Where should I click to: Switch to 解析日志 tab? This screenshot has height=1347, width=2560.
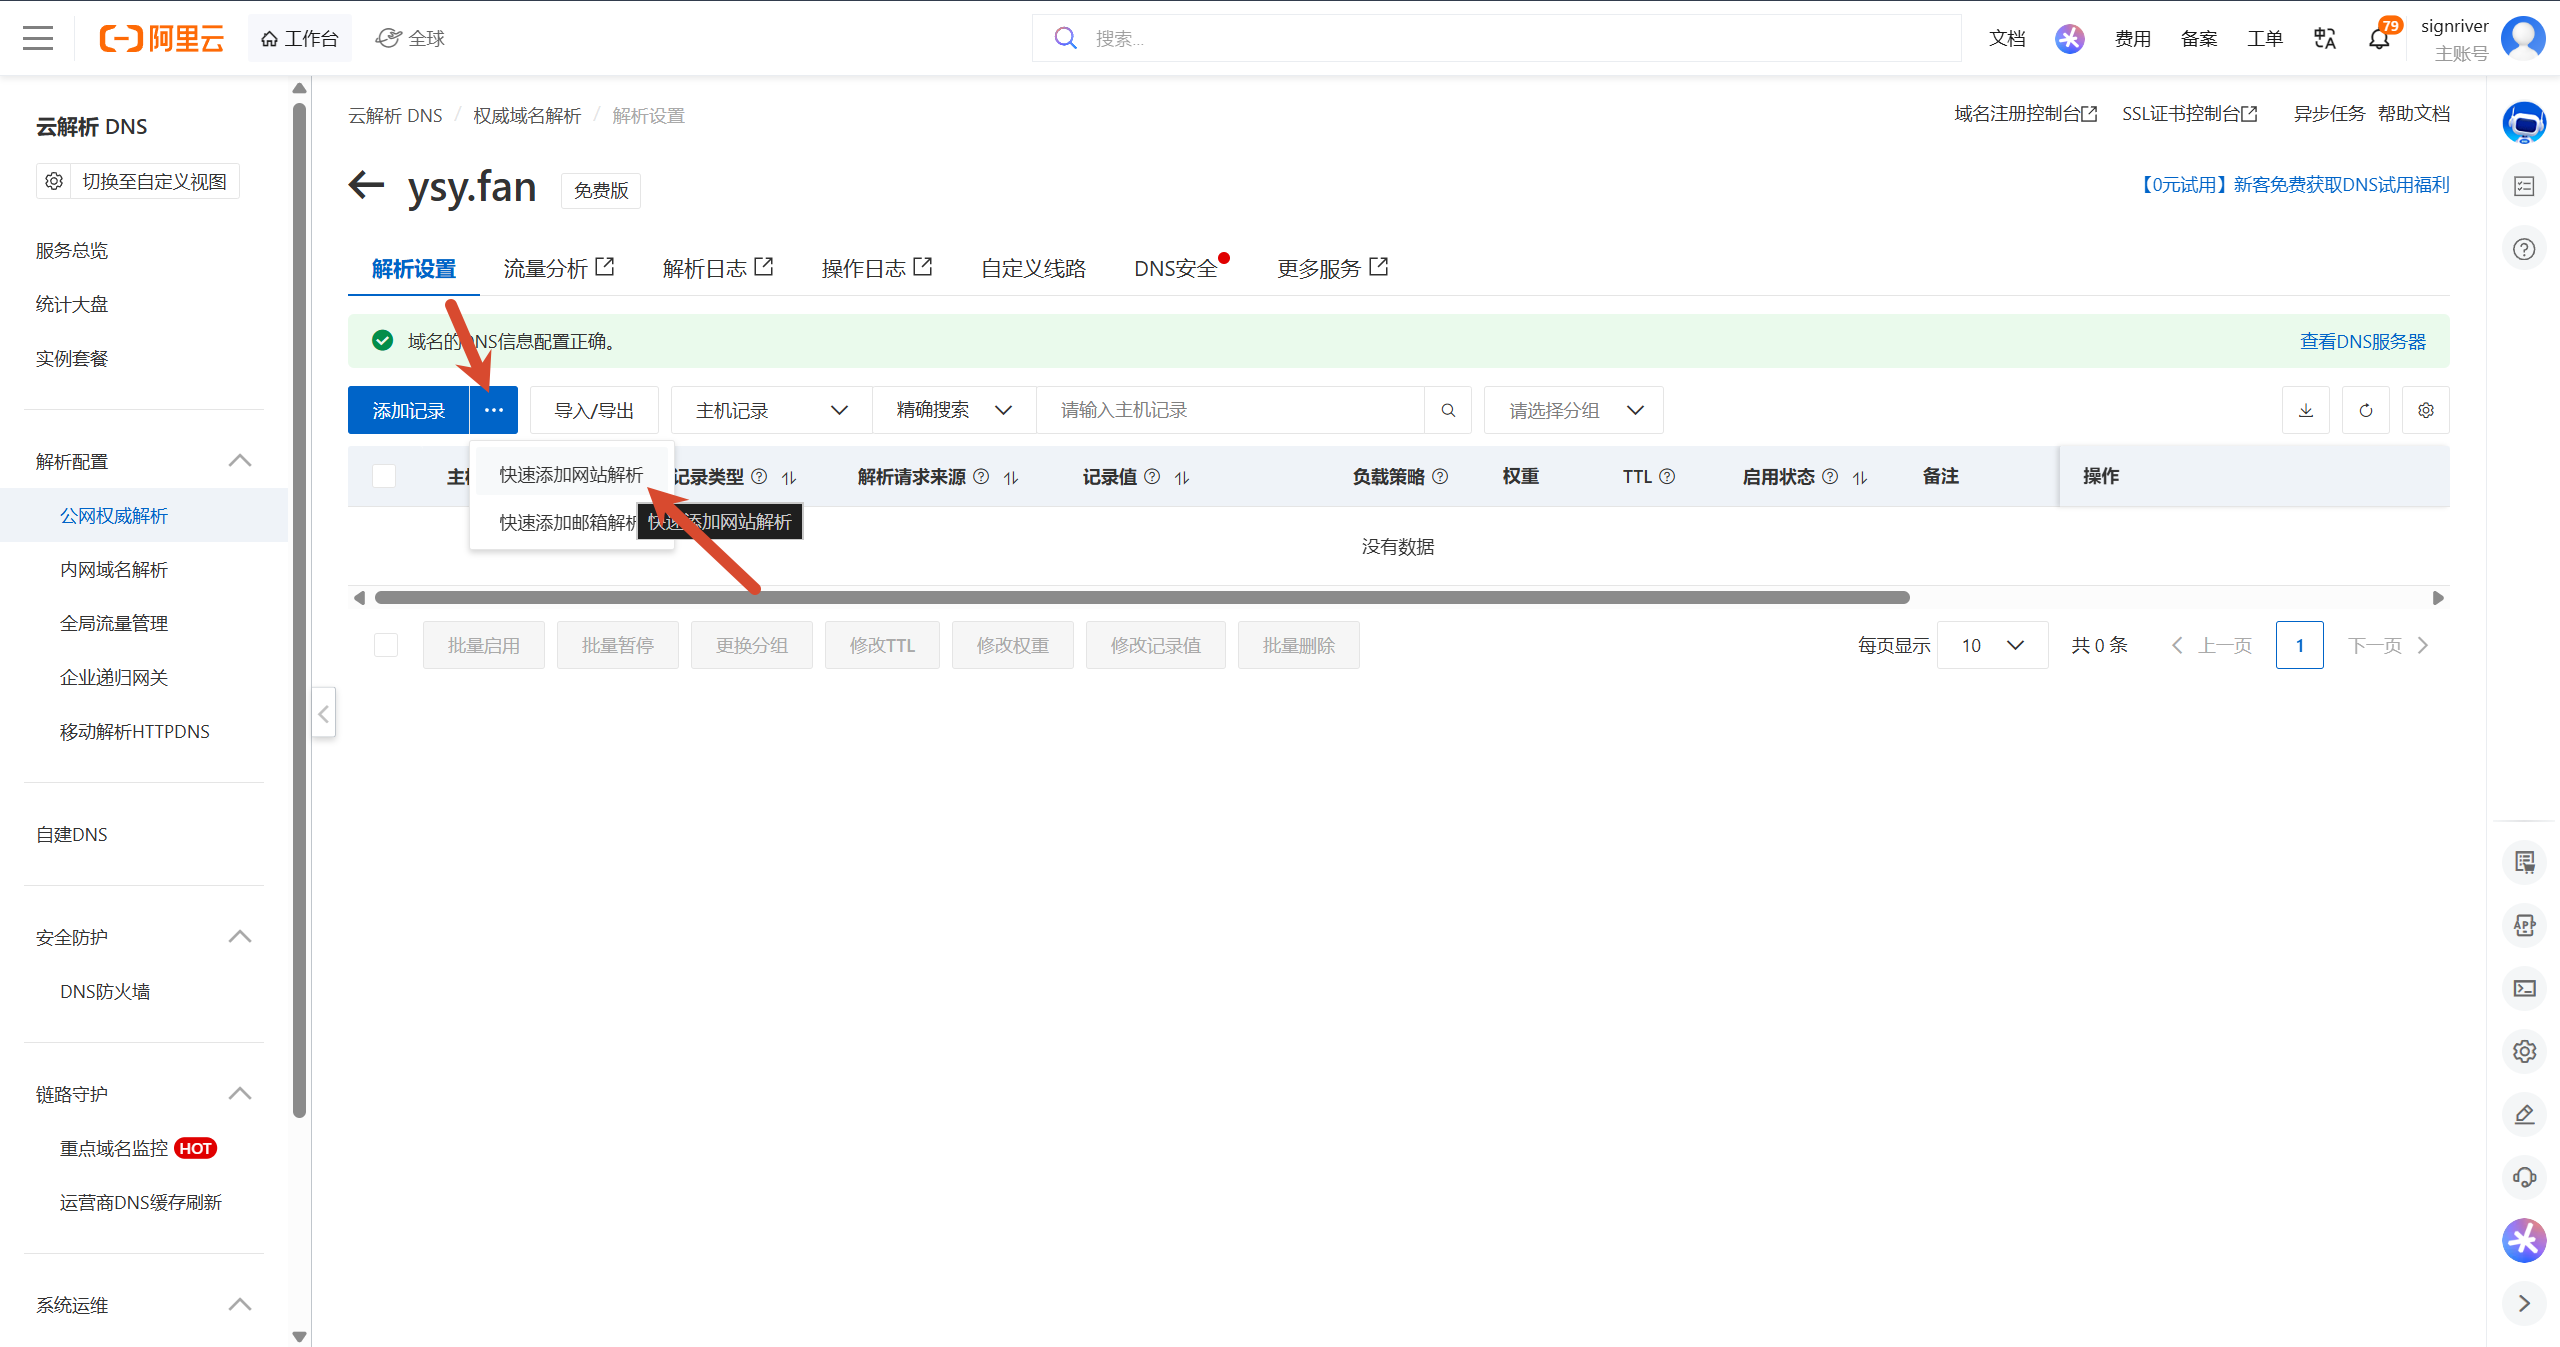717,268
